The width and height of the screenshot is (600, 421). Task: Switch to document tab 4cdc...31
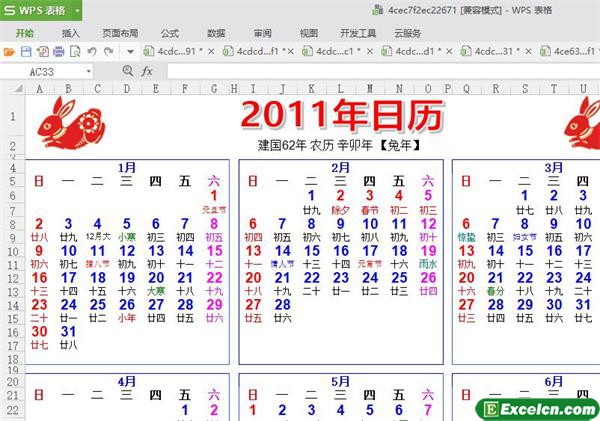497,51
